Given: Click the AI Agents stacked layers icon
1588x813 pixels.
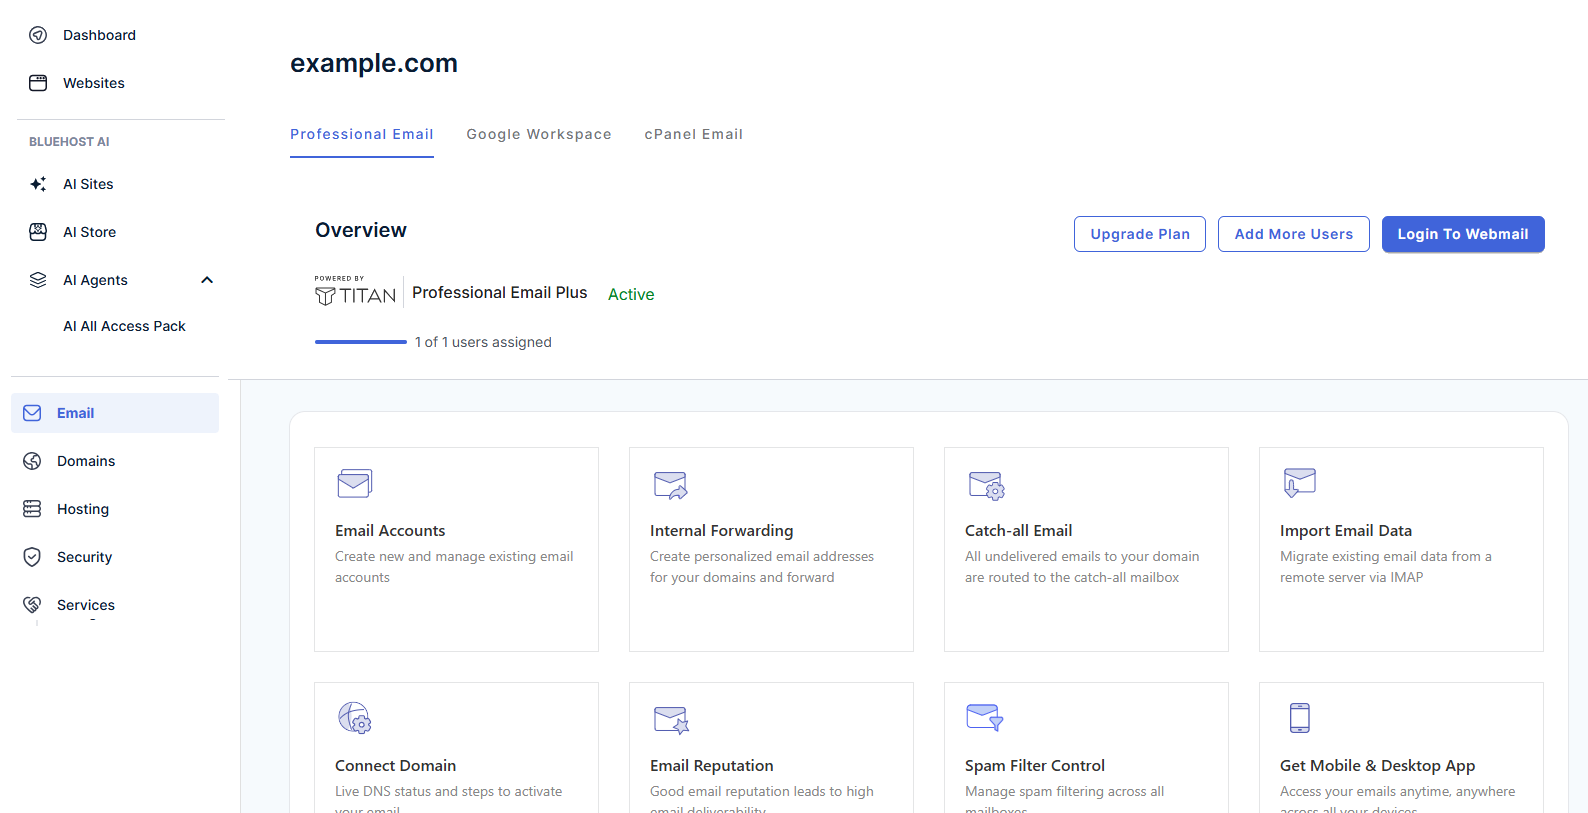Looking at the screenshot, I should (38, 280).
